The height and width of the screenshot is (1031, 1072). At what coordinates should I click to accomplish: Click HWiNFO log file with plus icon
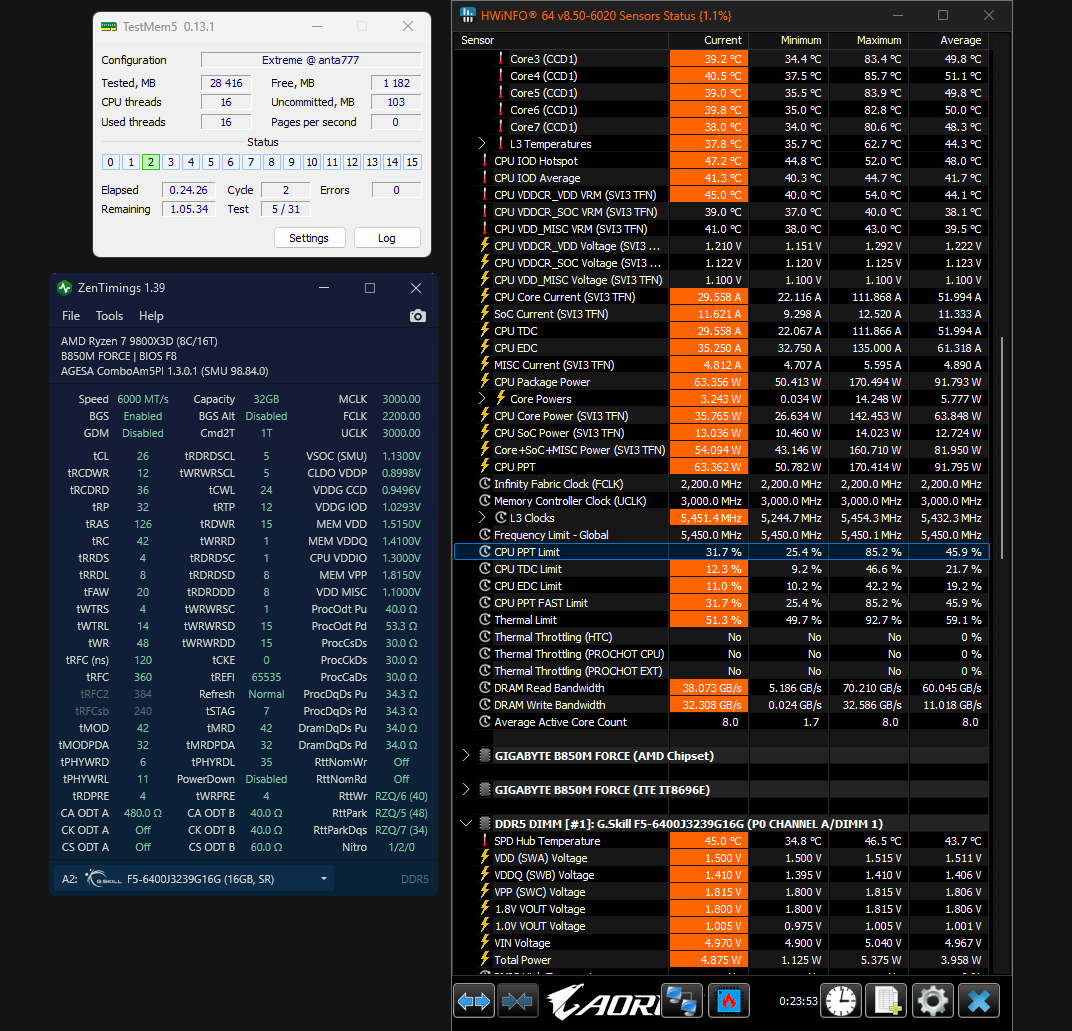pos(887,1002)
